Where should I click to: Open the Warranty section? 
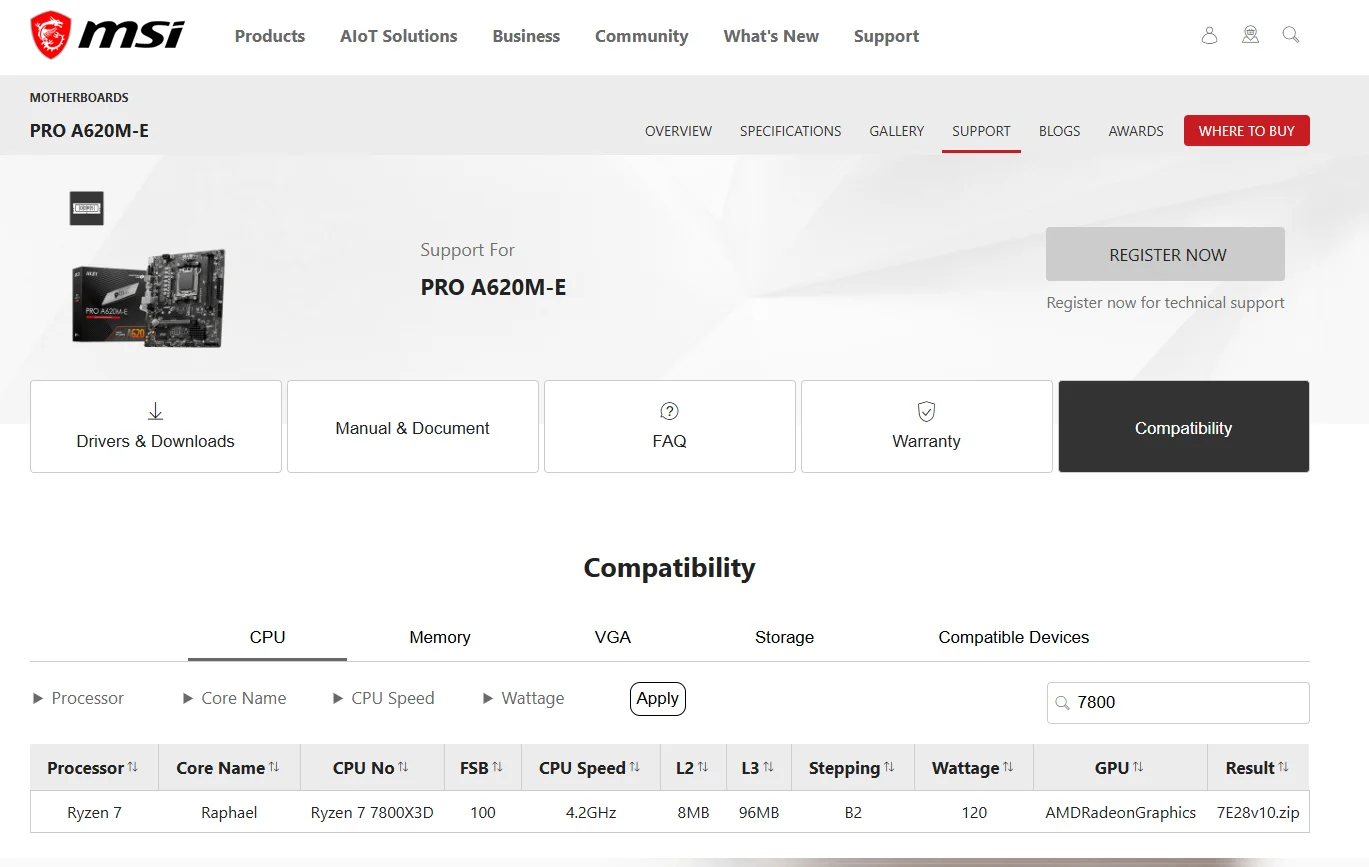[927, 426]
